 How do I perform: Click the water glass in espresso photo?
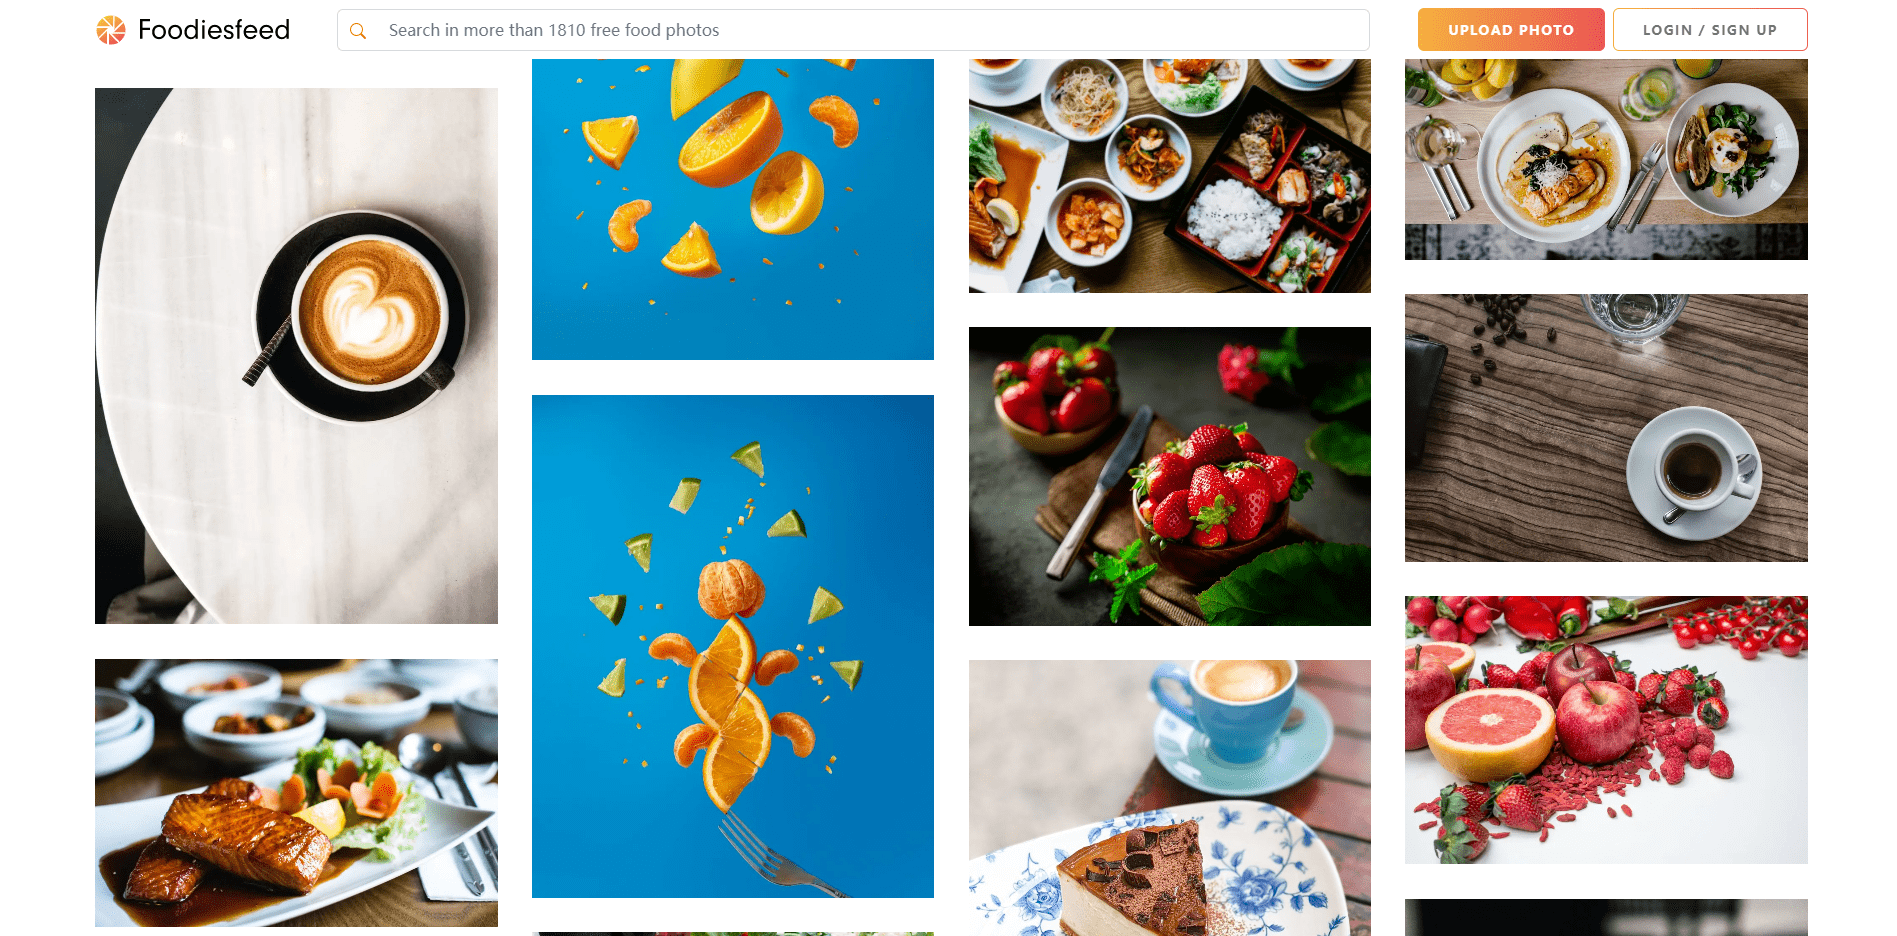tap(1634, 317)
